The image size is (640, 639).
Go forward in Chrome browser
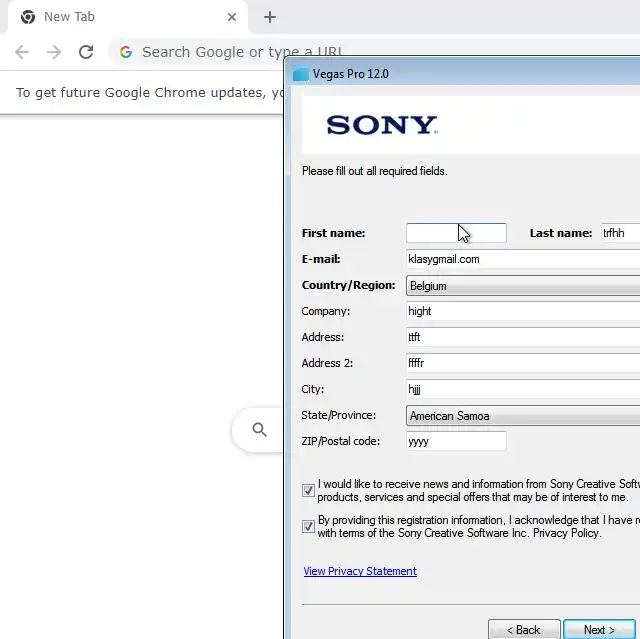click(54, 52)
